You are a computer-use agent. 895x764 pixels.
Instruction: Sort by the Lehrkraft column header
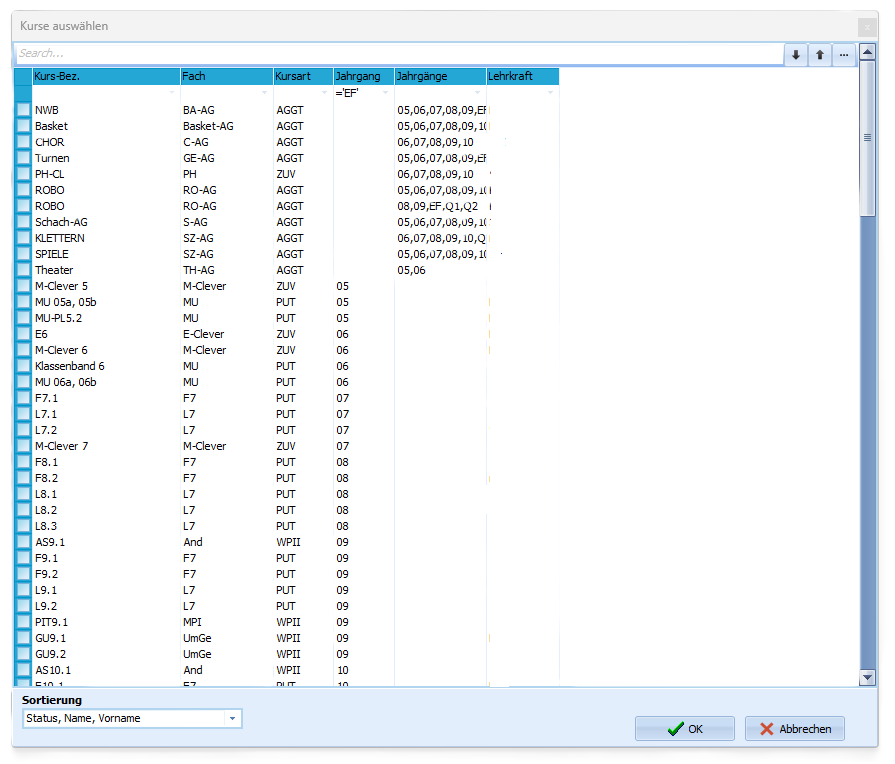[x=523, y=76]
